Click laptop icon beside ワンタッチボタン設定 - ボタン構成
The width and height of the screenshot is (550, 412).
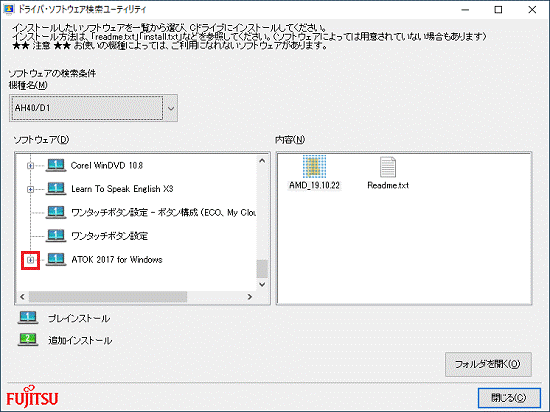pyautogui.click(x=56, y=212)
